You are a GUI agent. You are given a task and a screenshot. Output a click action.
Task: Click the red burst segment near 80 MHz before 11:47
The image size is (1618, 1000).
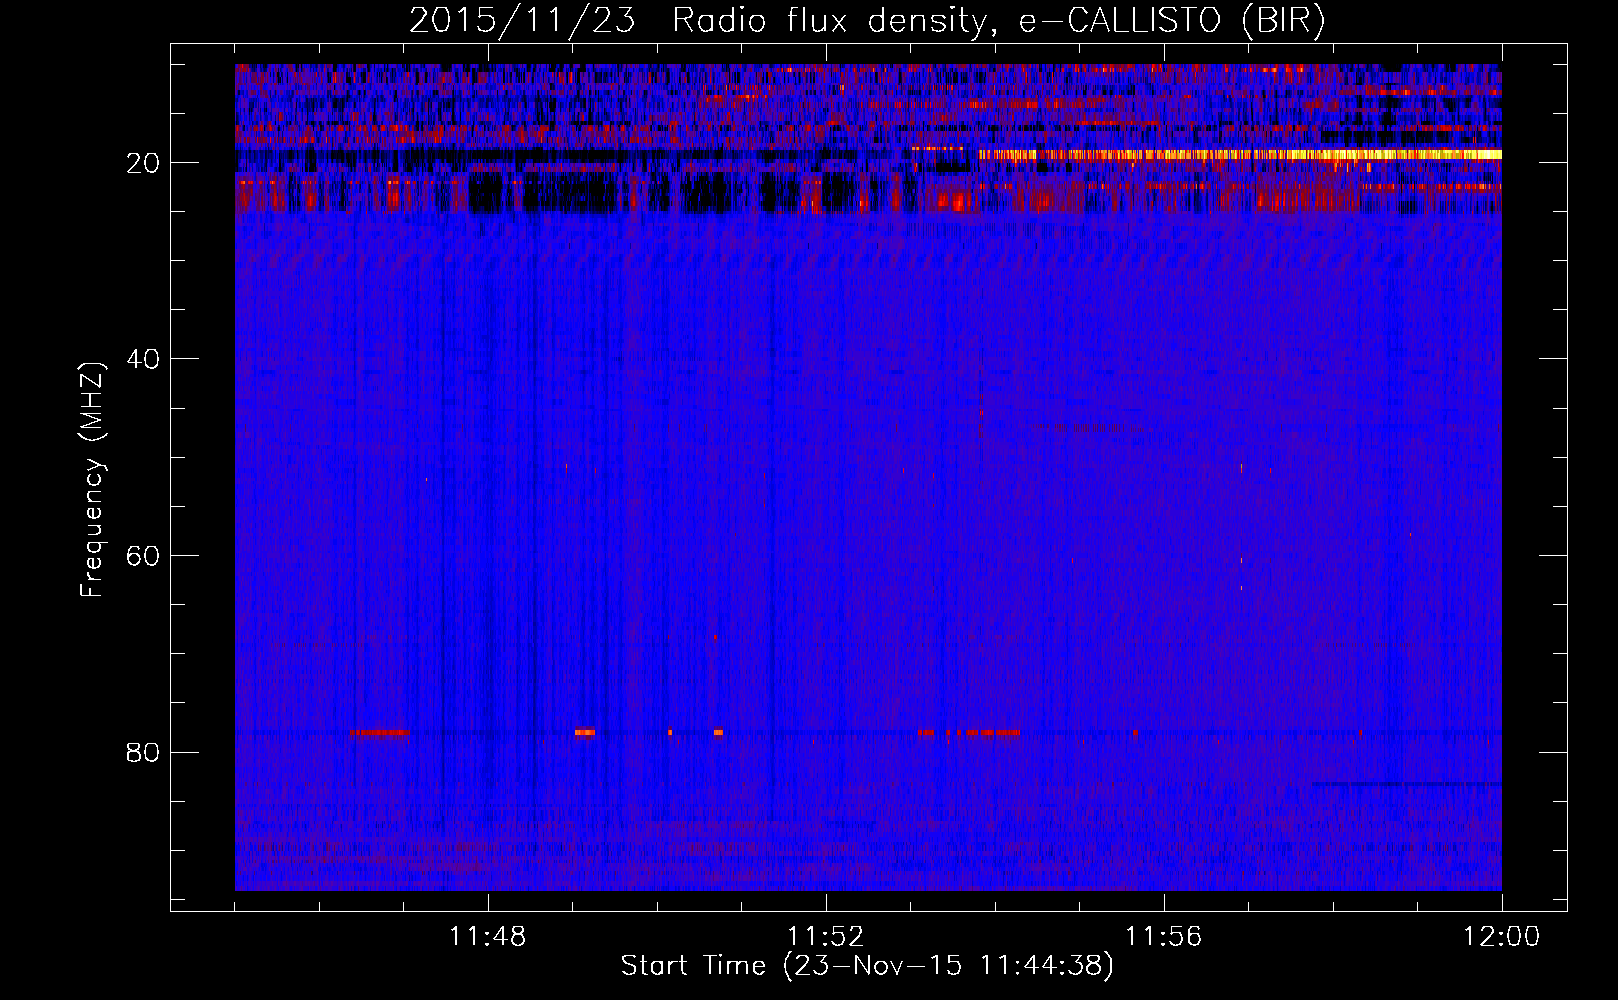pyautogui.click(x=379, y=733)
